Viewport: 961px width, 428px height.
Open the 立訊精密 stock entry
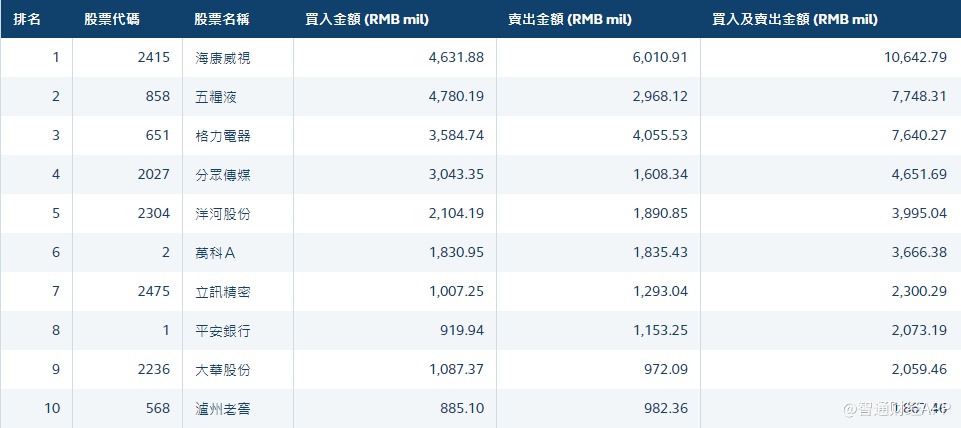[223, 292]
